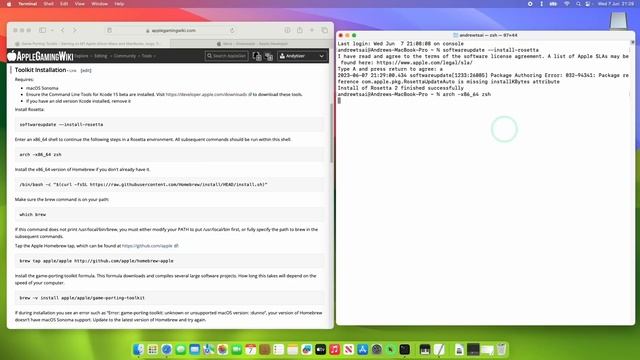
Task: Open FaceTime from the Dock
Action: click(x=237, y=349)
